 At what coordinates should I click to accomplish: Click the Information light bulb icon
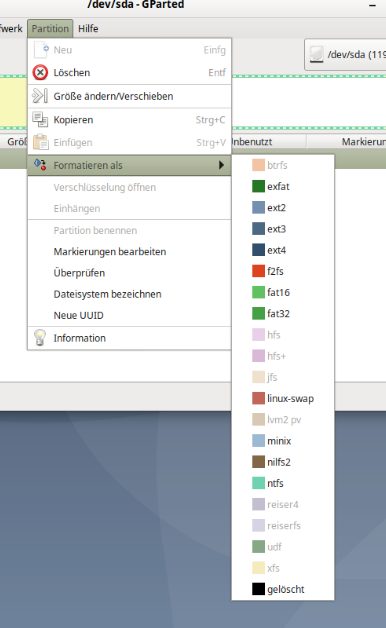pyautogui.click(x=40, y=338)
